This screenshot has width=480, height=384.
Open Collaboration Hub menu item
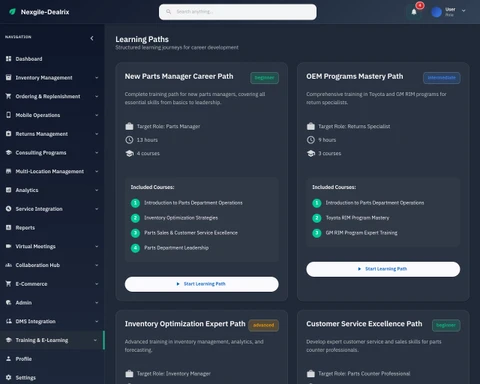[52, 265]
